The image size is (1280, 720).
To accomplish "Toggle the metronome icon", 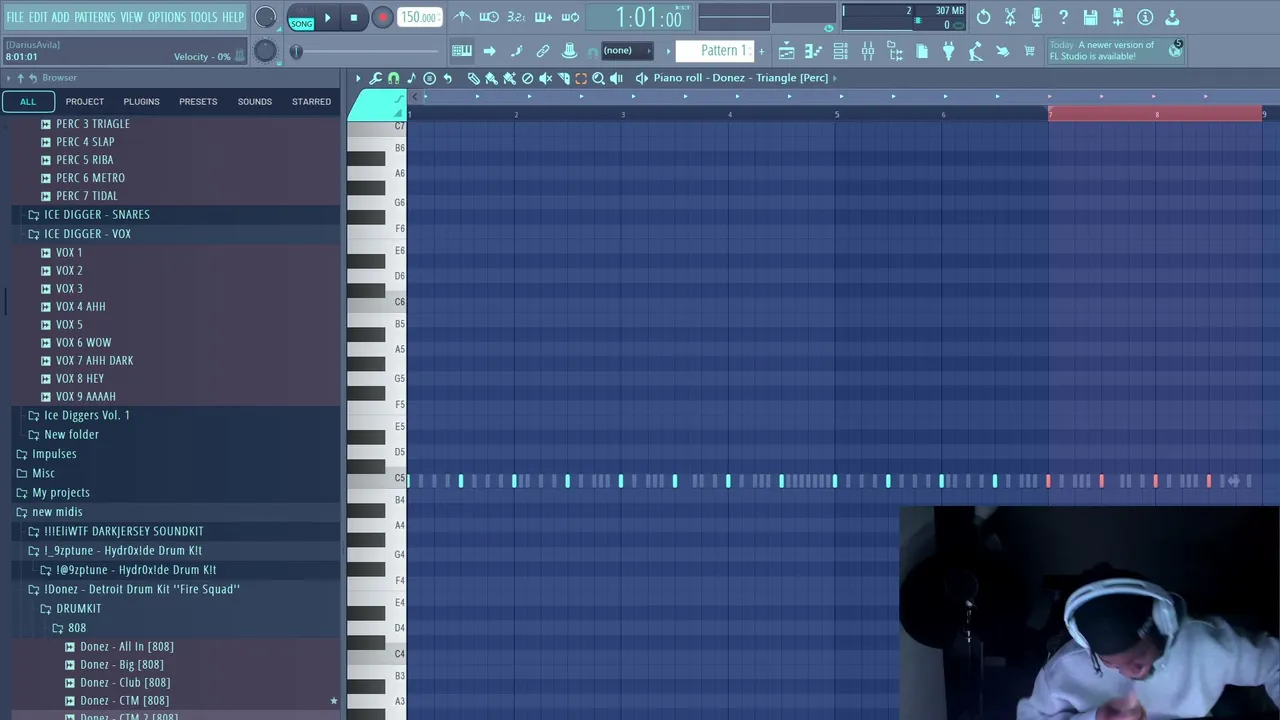I will click(462, 17).
